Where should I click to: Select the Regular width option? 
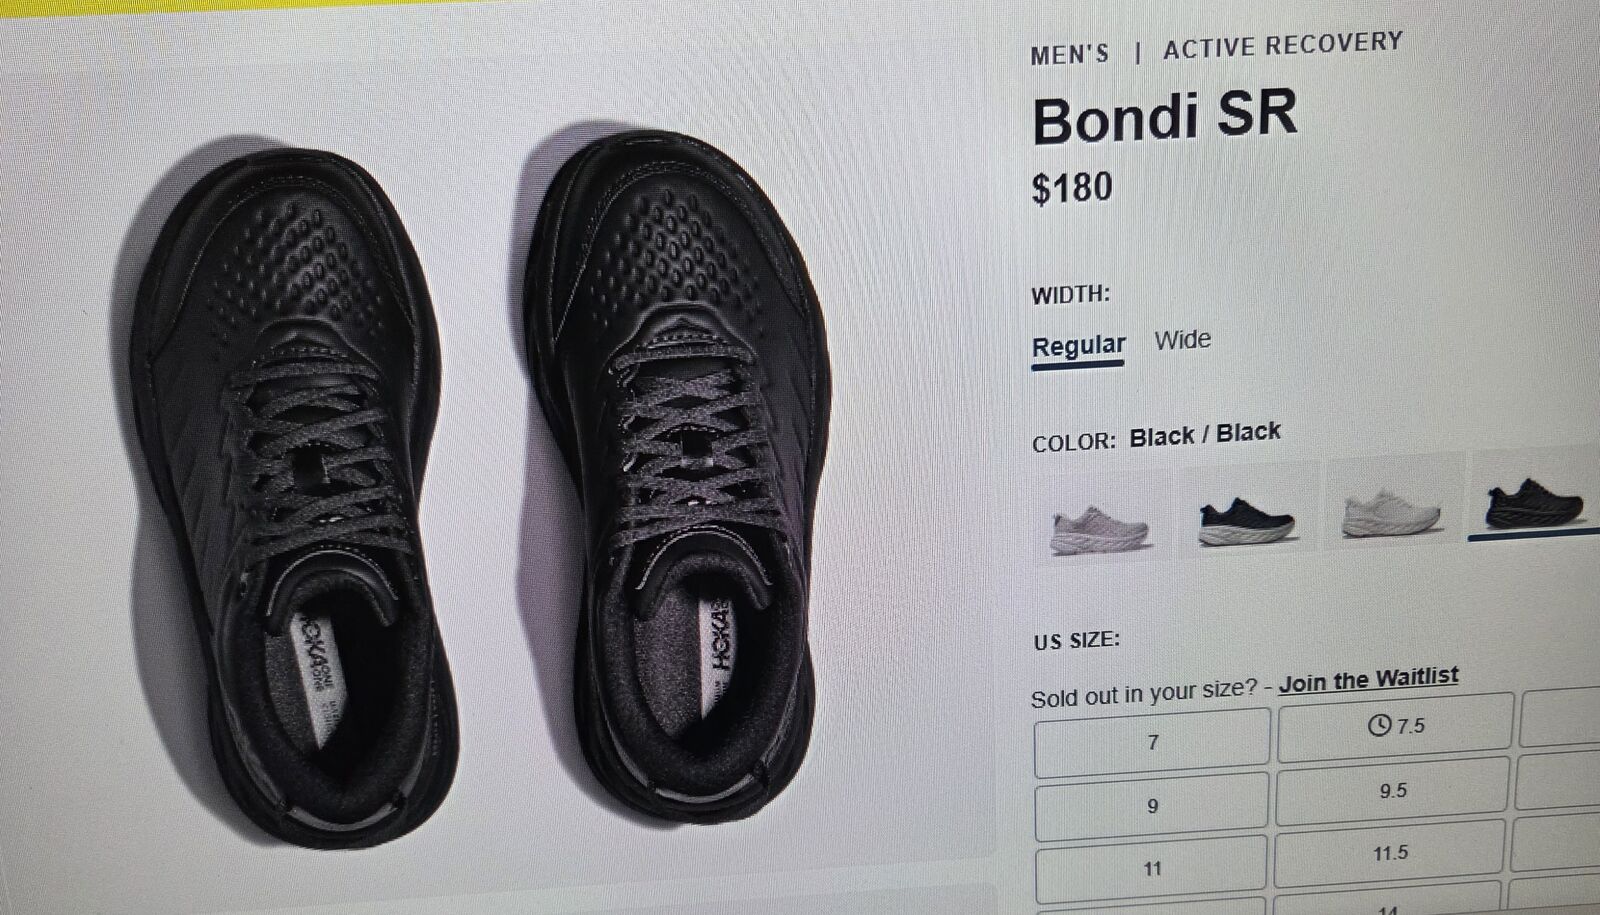[x=1078, y=346]
